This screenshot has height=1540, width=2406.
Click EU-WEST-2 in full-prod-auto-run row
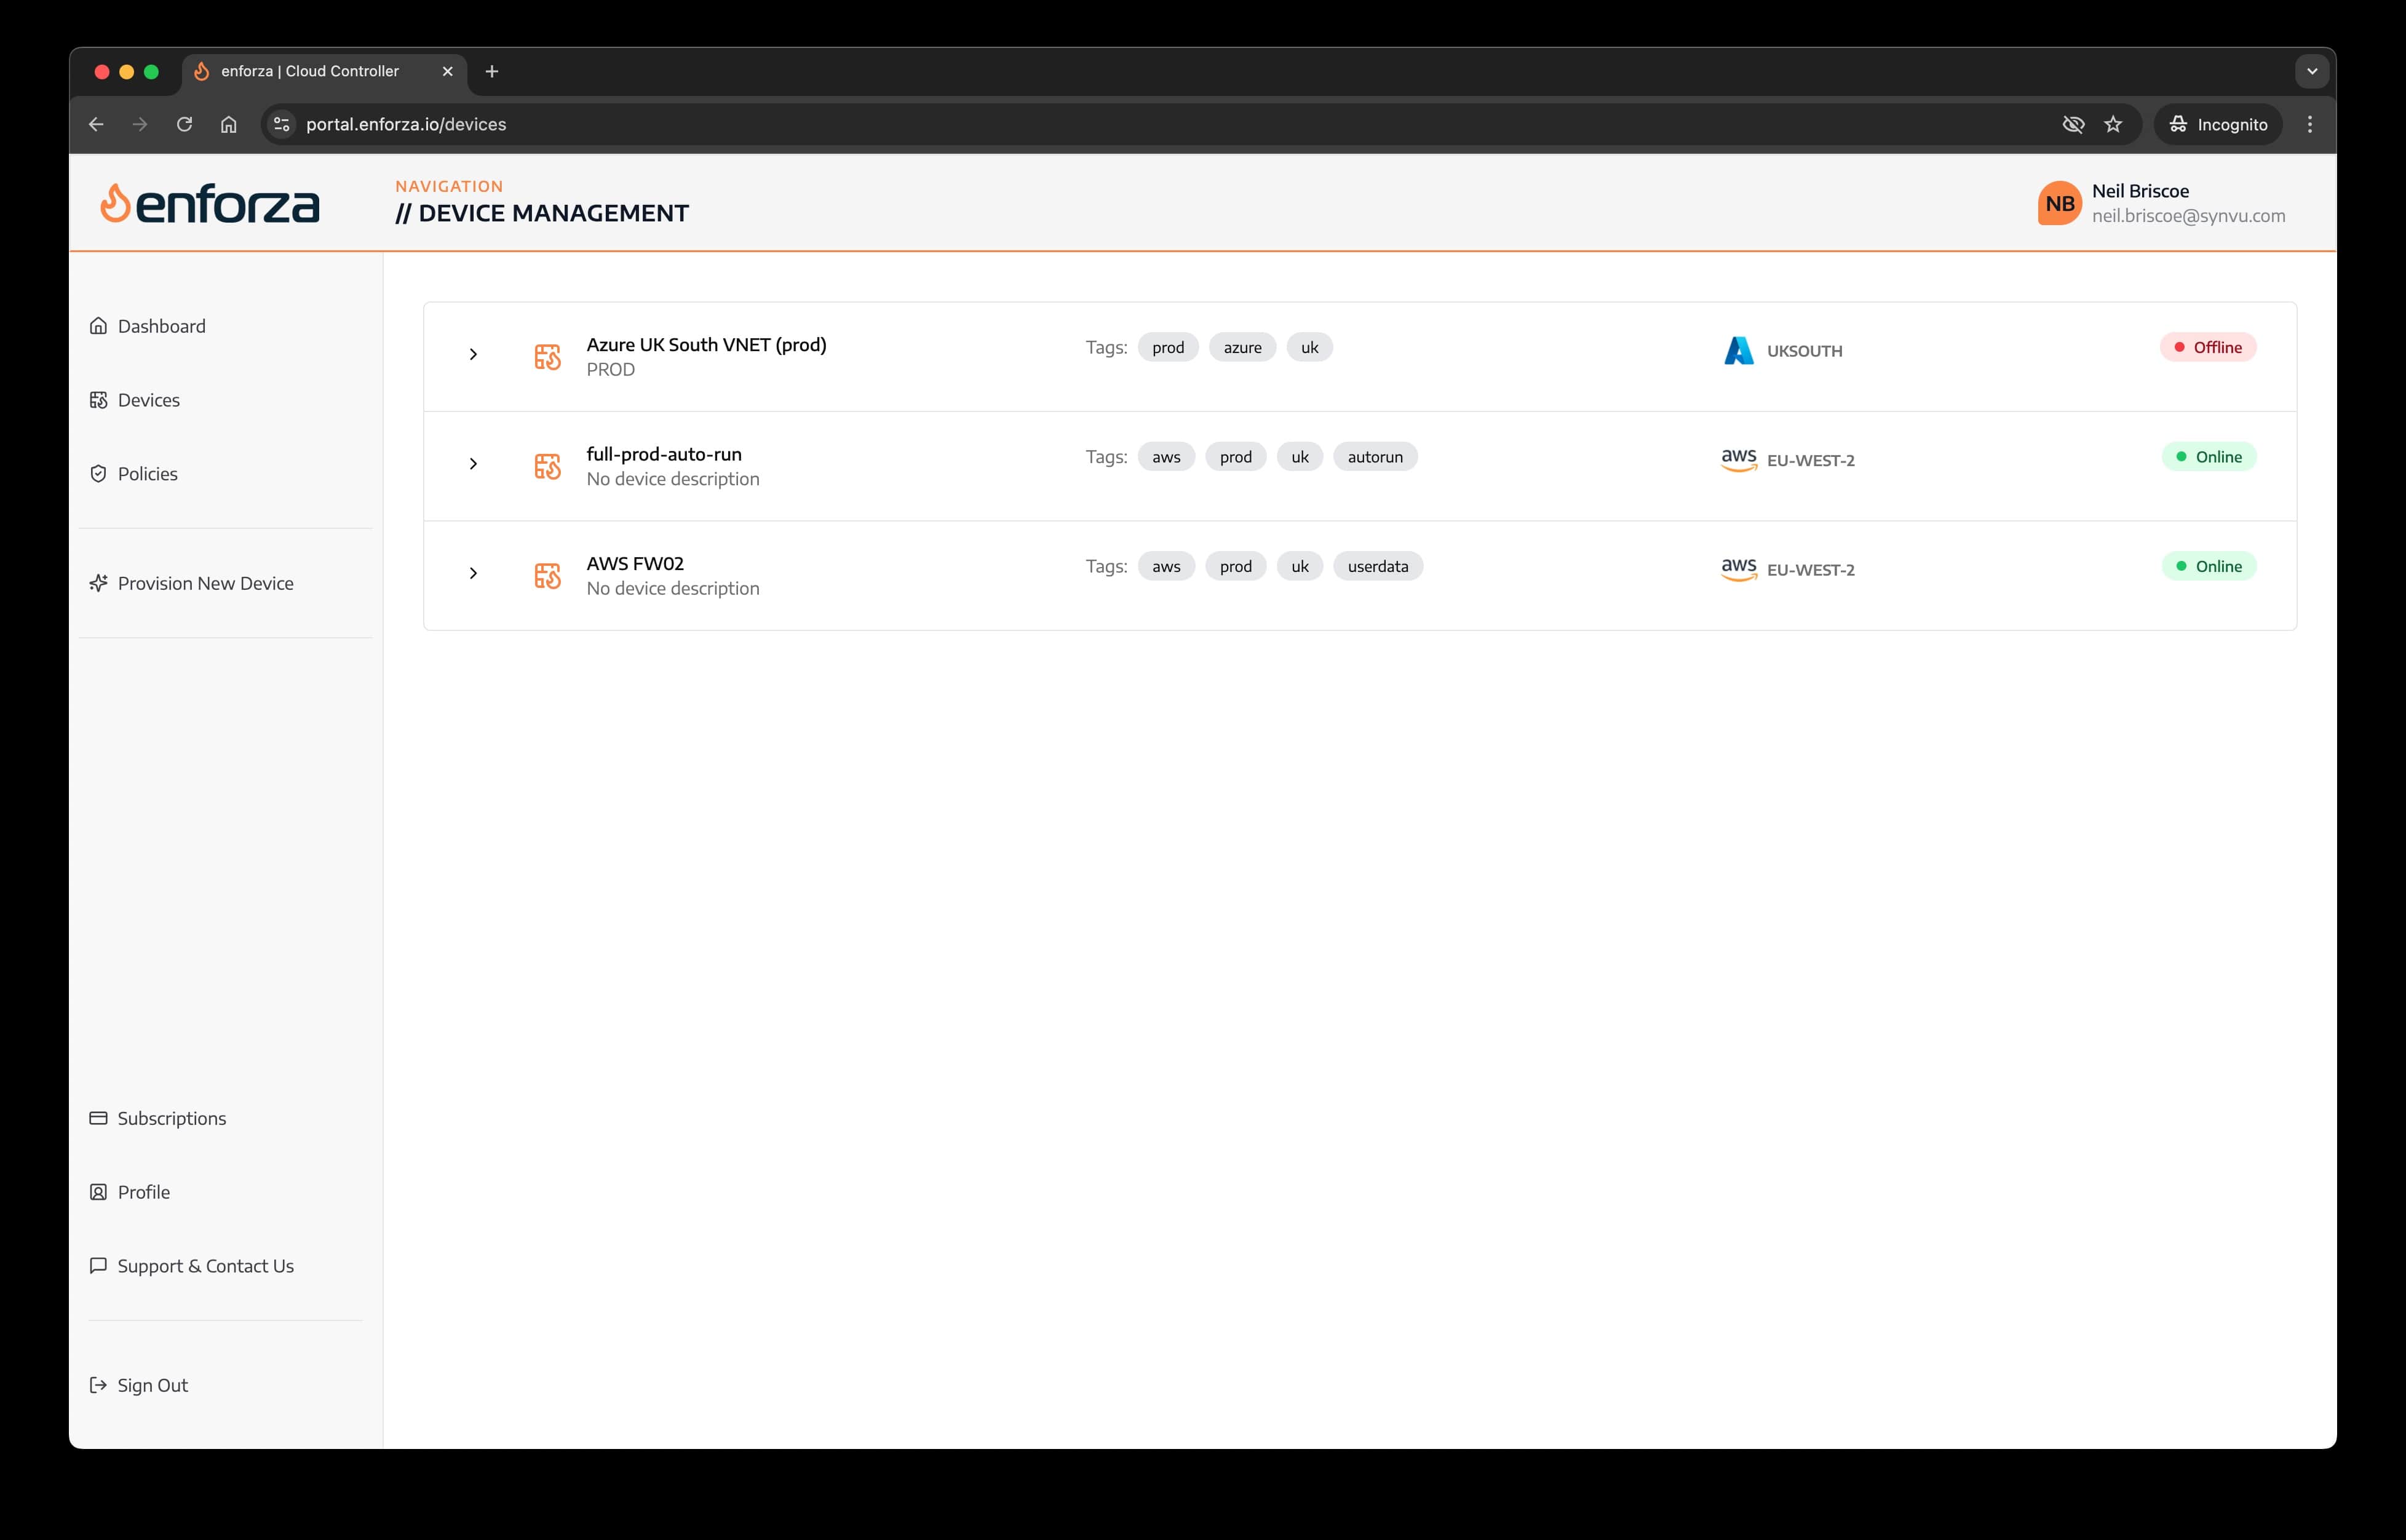1810,460
